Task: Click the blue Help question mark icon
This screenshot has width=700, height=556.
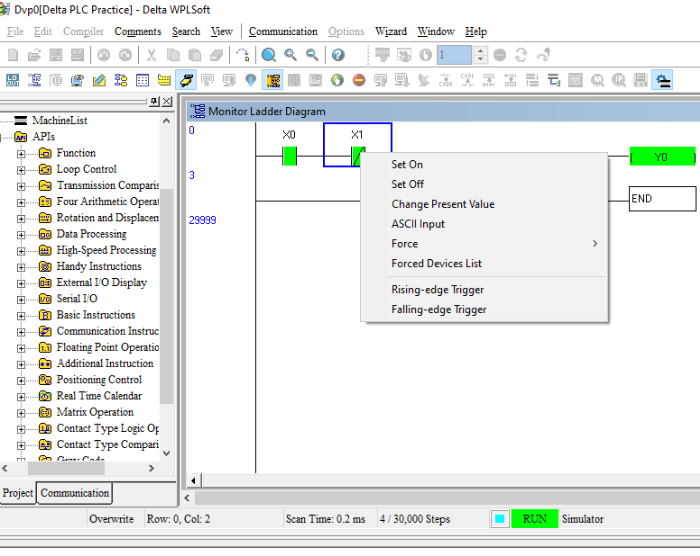Action: (338, 55)
